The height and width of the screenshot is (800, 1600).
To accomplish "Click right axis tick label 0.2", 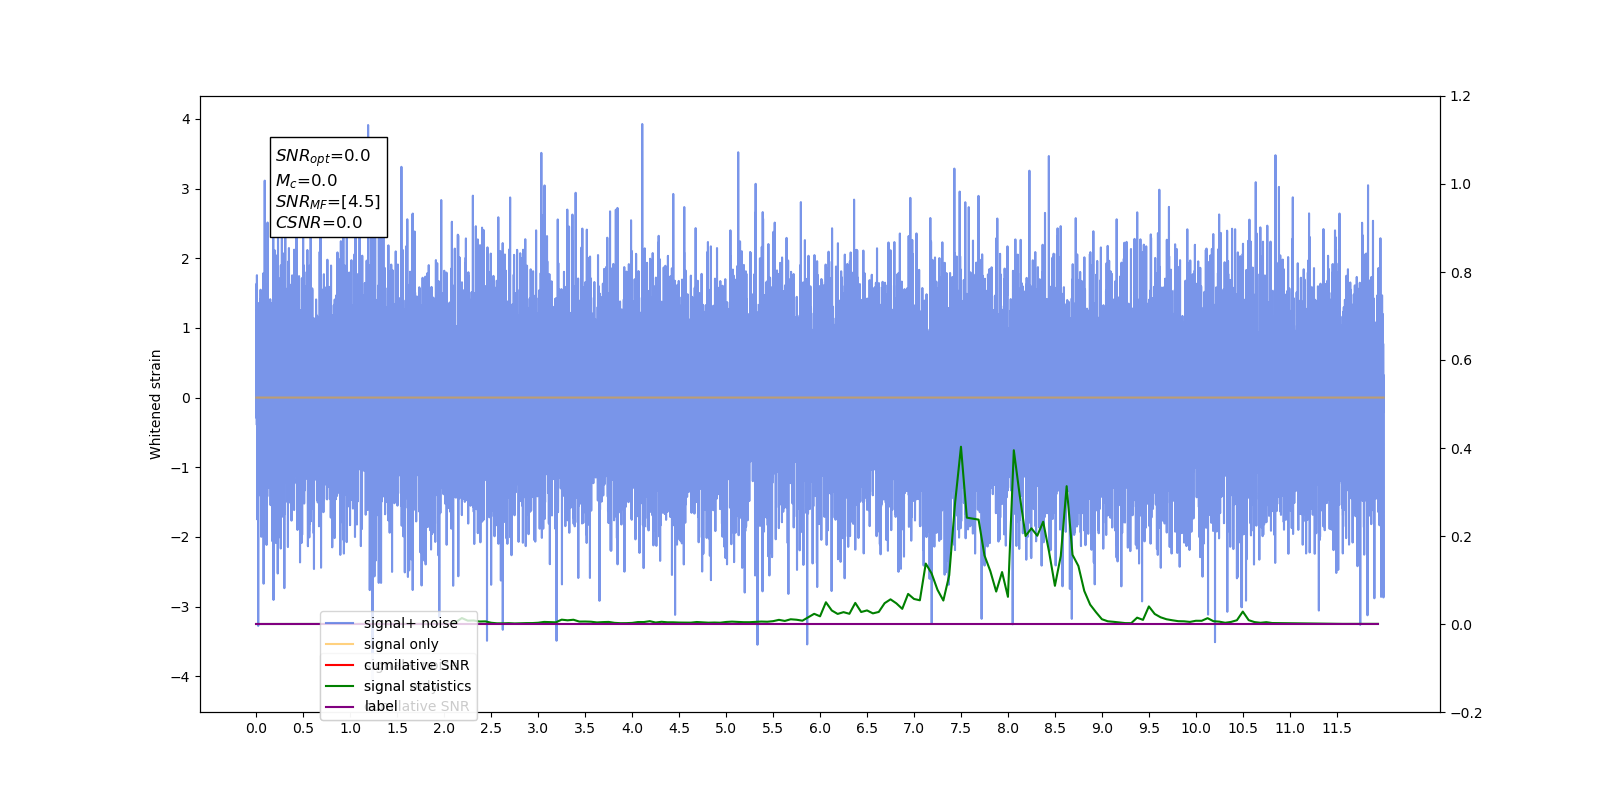I will pos(1461,537).
